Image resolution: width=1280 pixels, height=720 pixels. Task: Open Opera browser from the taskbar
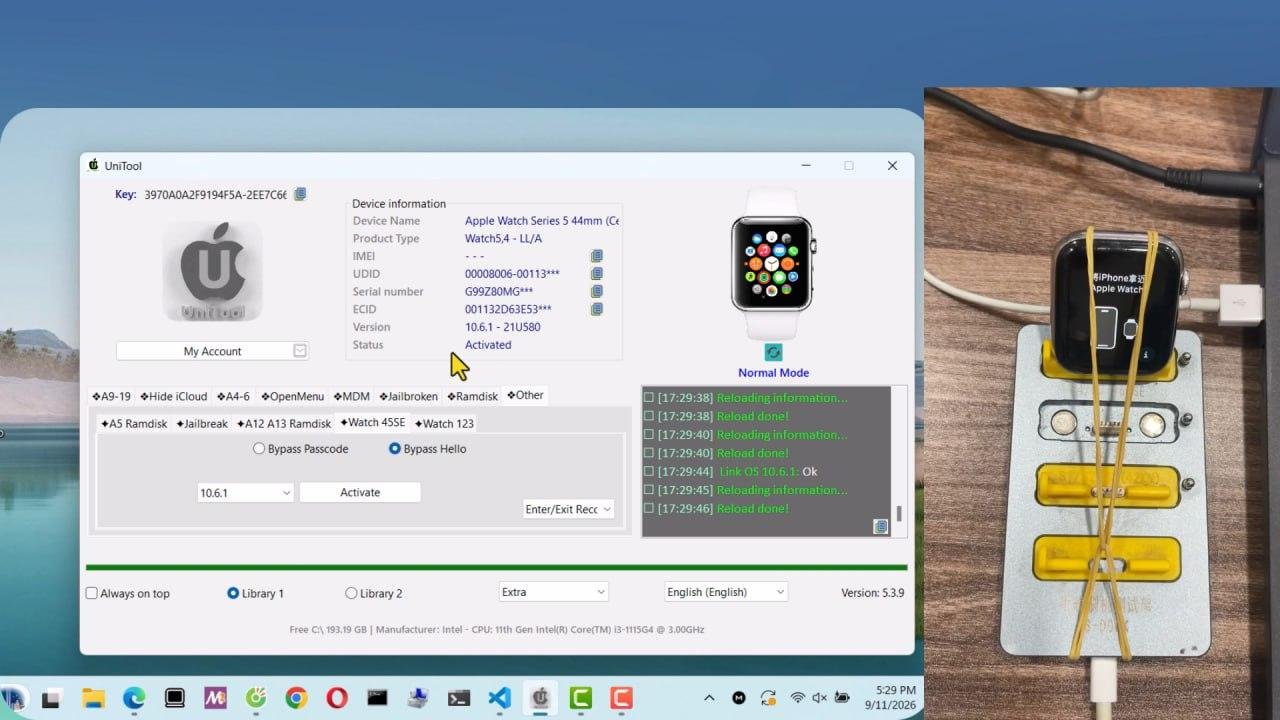(x=337, y=698)
